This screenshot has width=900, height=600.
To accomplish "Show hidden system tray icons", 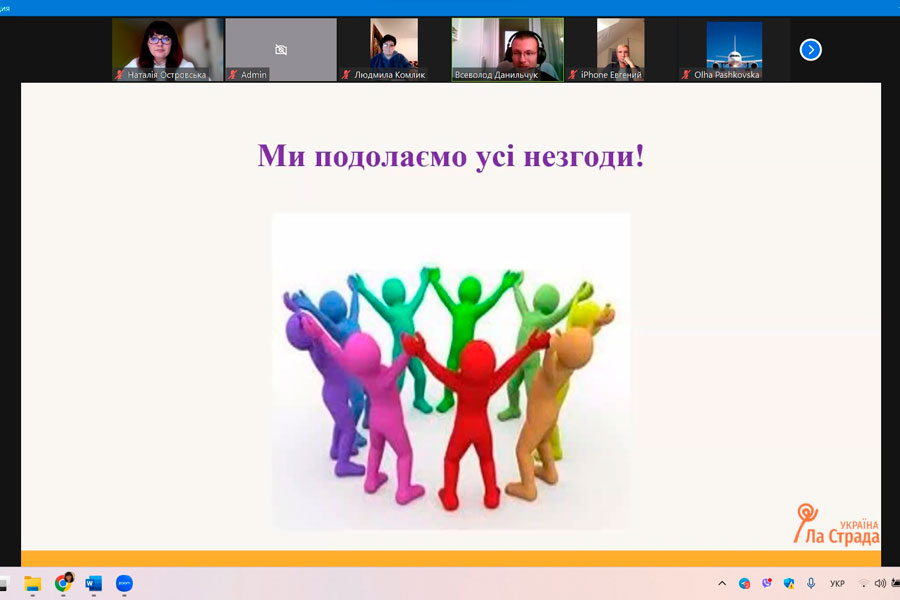I will (722, 583).
